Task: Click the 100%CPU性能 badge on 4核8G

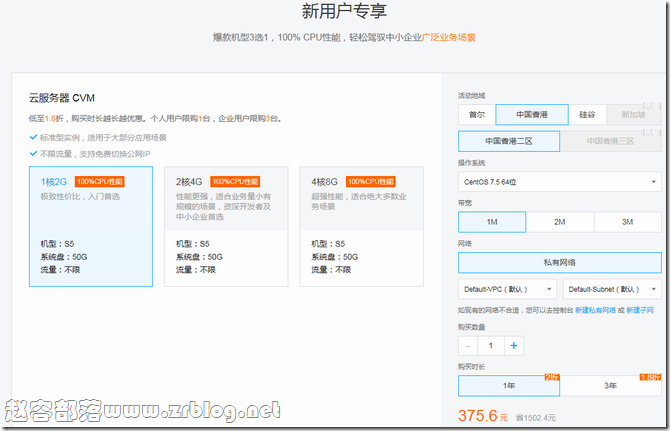Action: tap(370, 182)
